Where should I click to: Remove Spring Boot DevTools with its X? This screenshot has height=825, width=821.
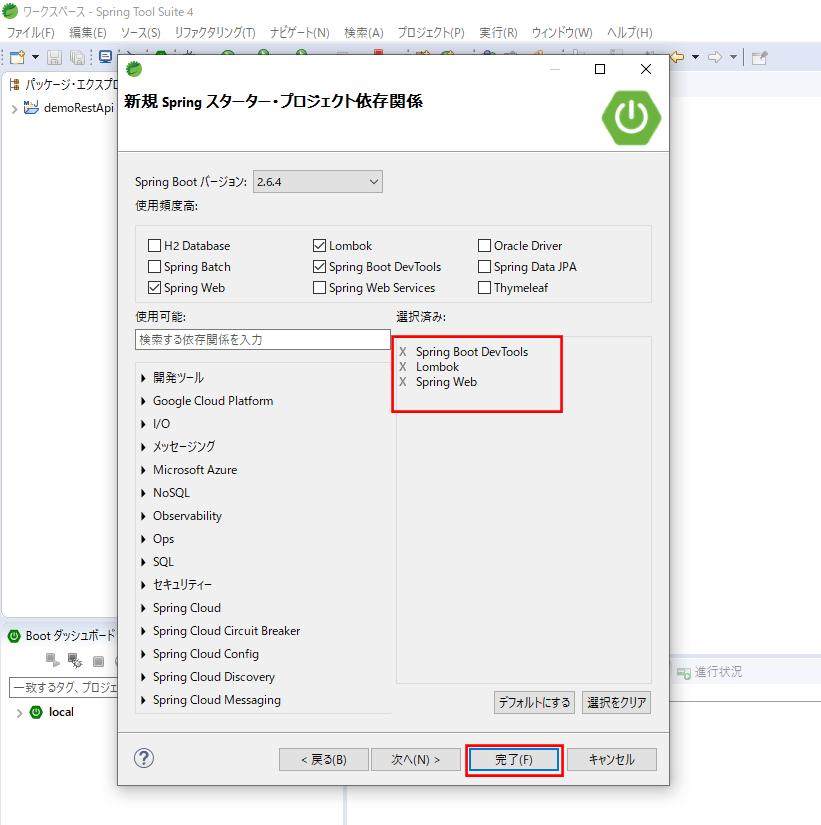tap(403, 351)
